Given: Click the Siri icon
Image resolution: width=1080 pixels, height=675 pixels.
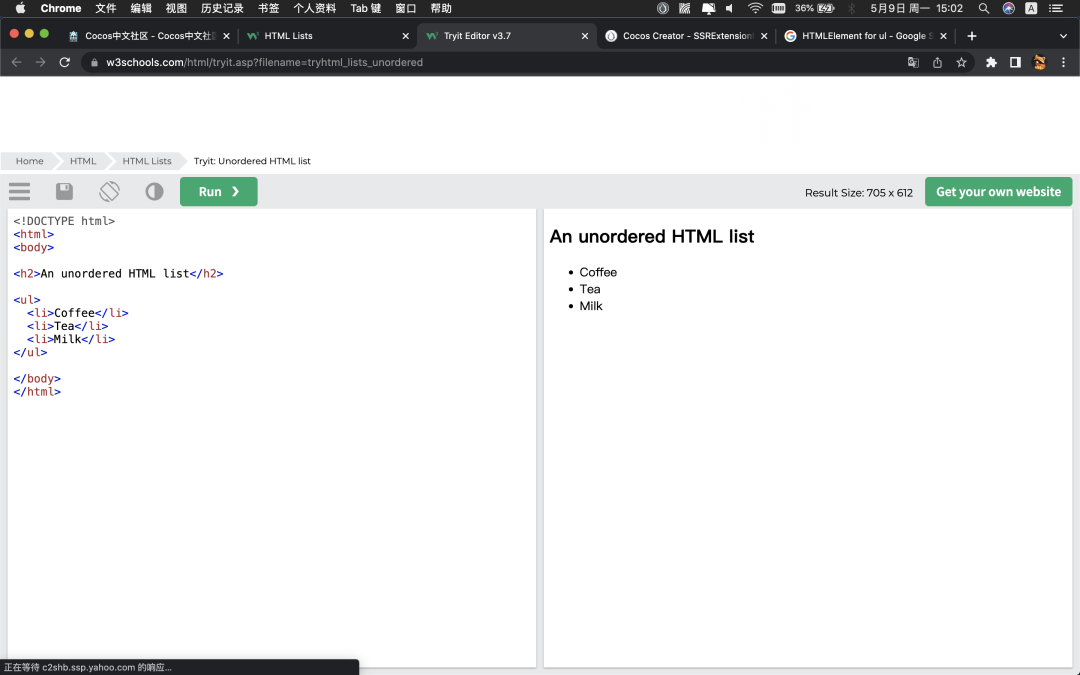Looking at the screenshot, I should click(x=1008, y=8).
